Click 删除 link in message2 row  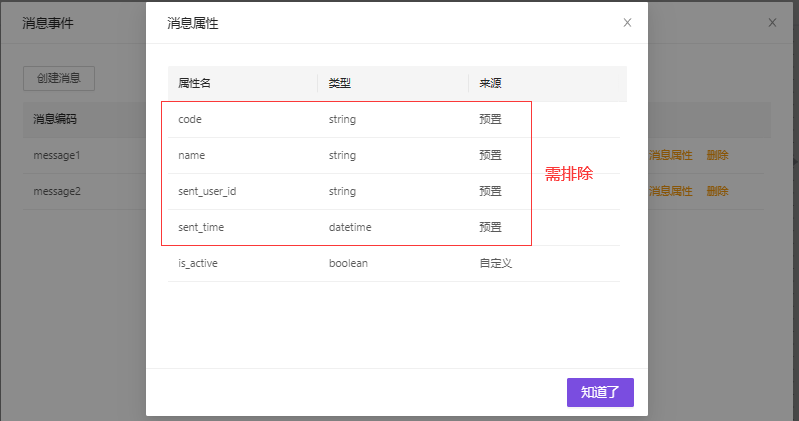(x=717, y=191)
